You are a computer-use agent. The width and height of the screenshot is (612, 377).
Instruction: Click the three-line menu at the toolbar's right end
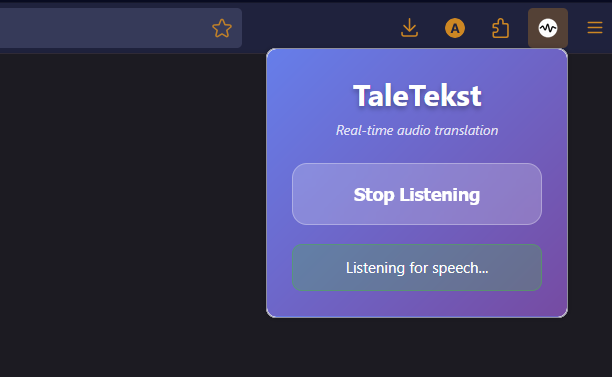[595, 28]
